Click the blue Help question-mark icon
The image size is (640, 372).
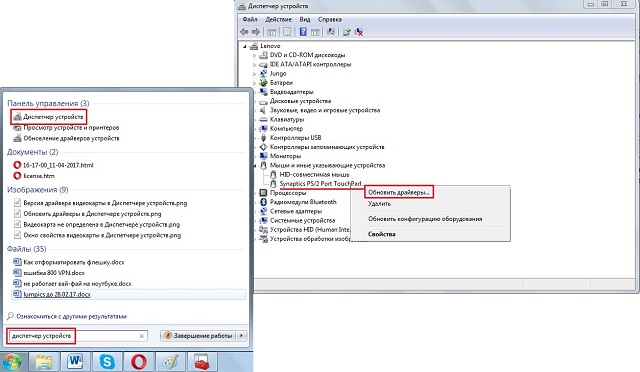tap(303, 32)
